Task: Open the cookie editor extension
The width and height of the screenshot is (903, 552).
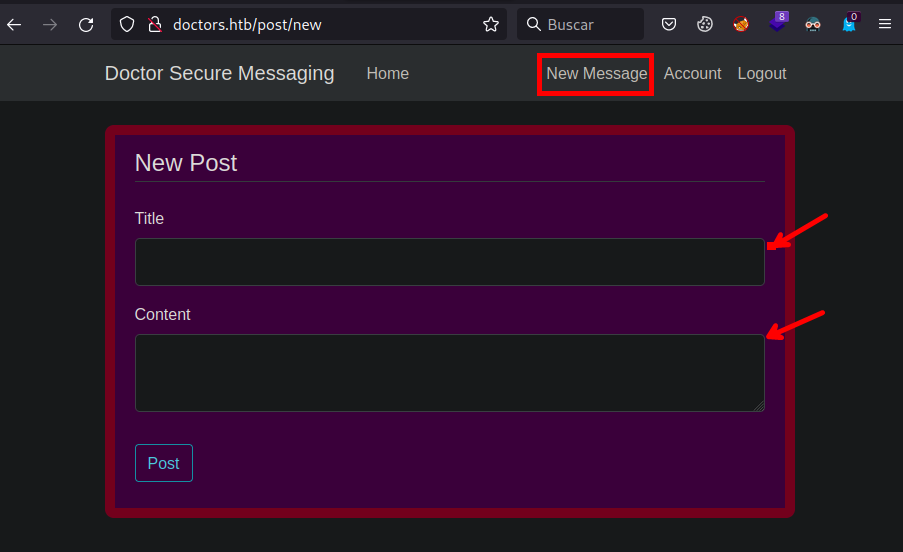Action: [705, 24]
